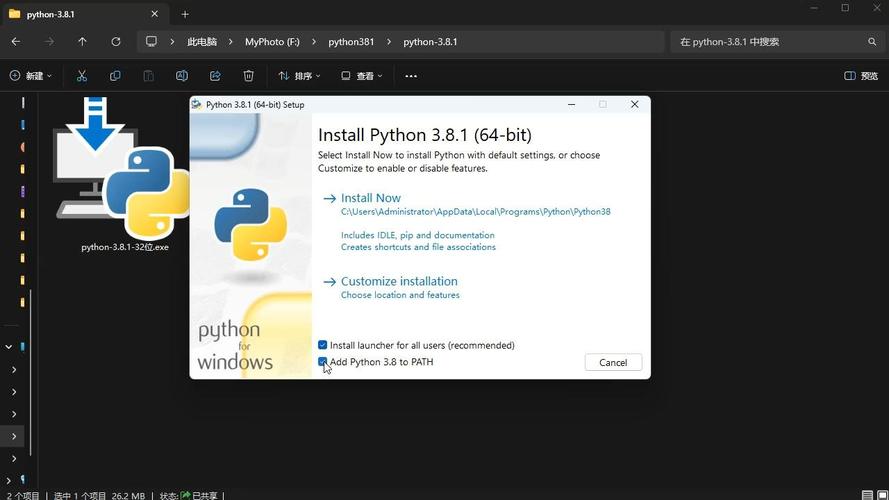Viewport: 889px width, 500px height.
Task: Expand the chevron after MyPhoto (F:) breadcrumb
Action: click(x=314, y=42)
